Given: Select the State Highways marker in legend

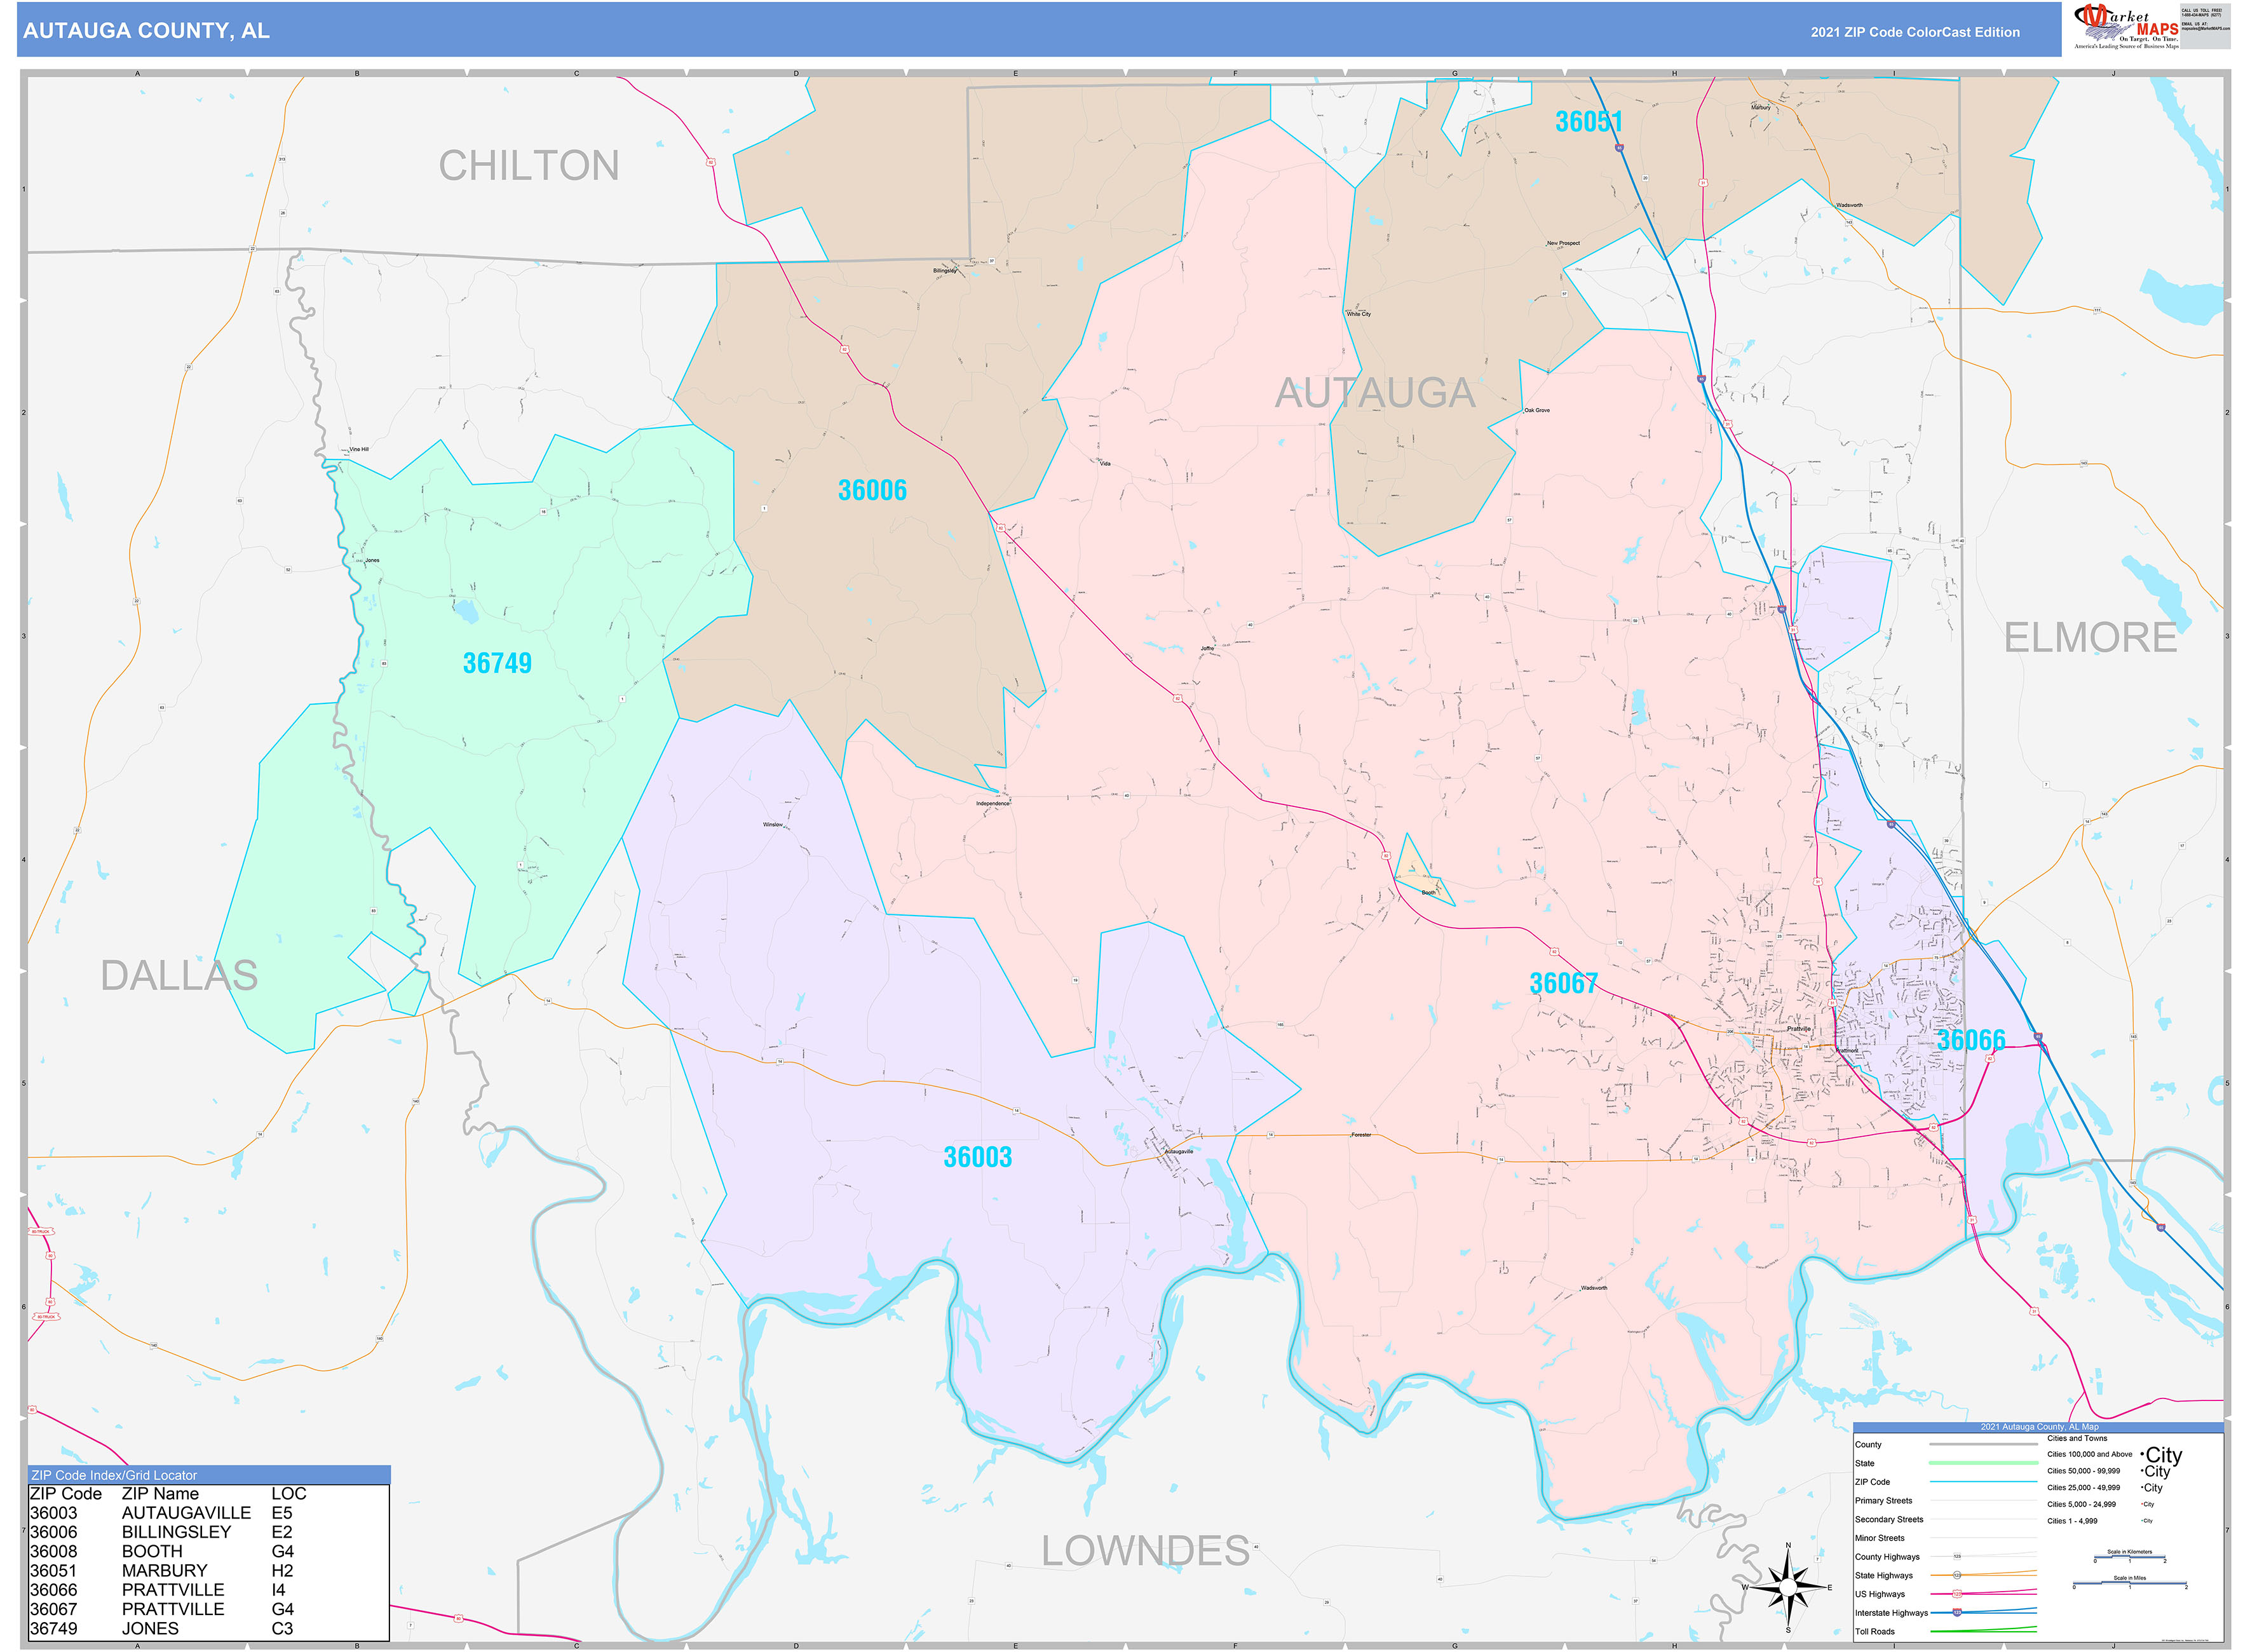Looking at the screenshot, I should [1957, 1575].
